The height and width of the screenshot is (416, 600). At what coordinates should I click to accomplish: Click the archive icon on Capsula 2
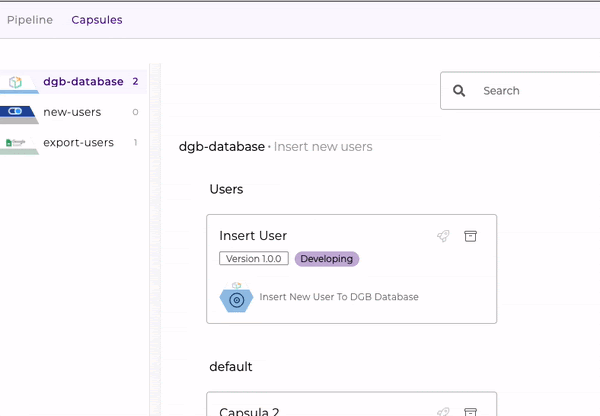coord(471,412)
